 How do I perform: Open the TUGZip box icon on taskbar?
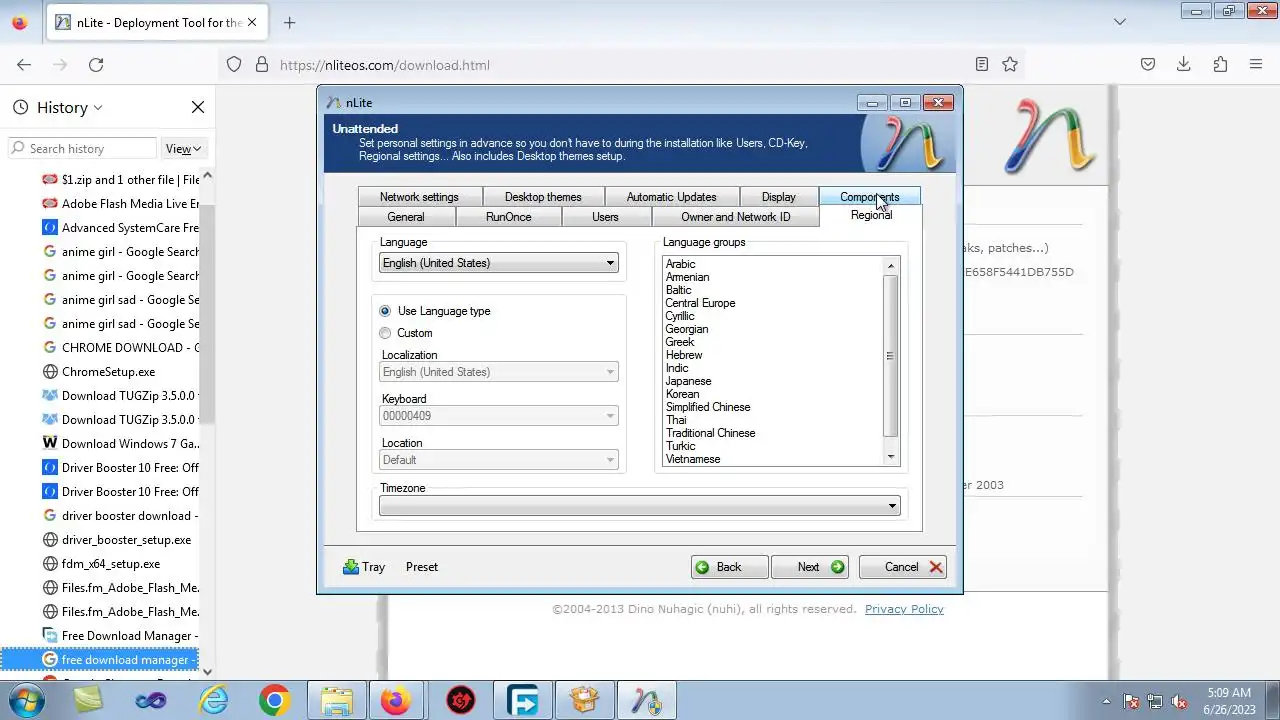click(583, 701)
